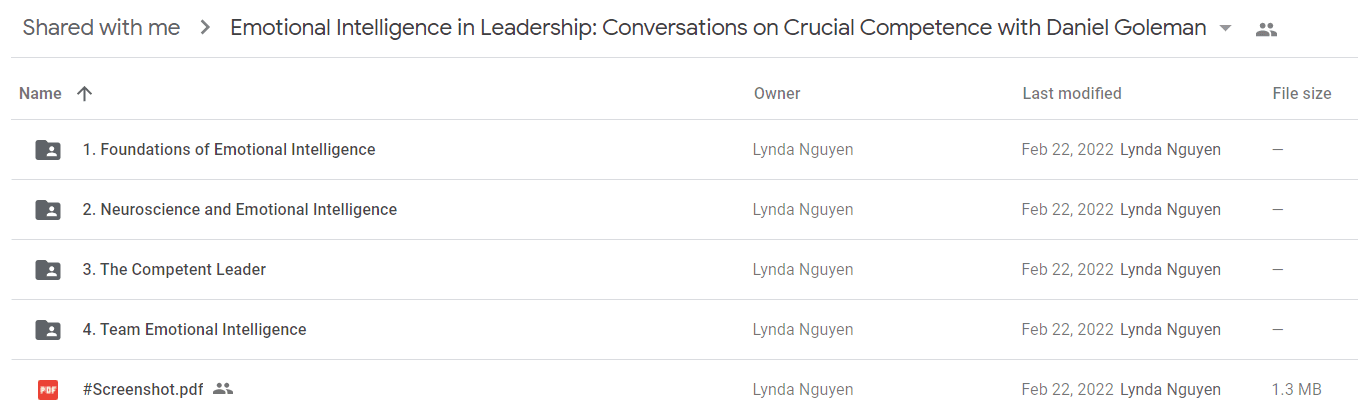Click the shared people icon beside #Screenshot.pdf
Screen dimensions: 1358x416
point(223,389)
